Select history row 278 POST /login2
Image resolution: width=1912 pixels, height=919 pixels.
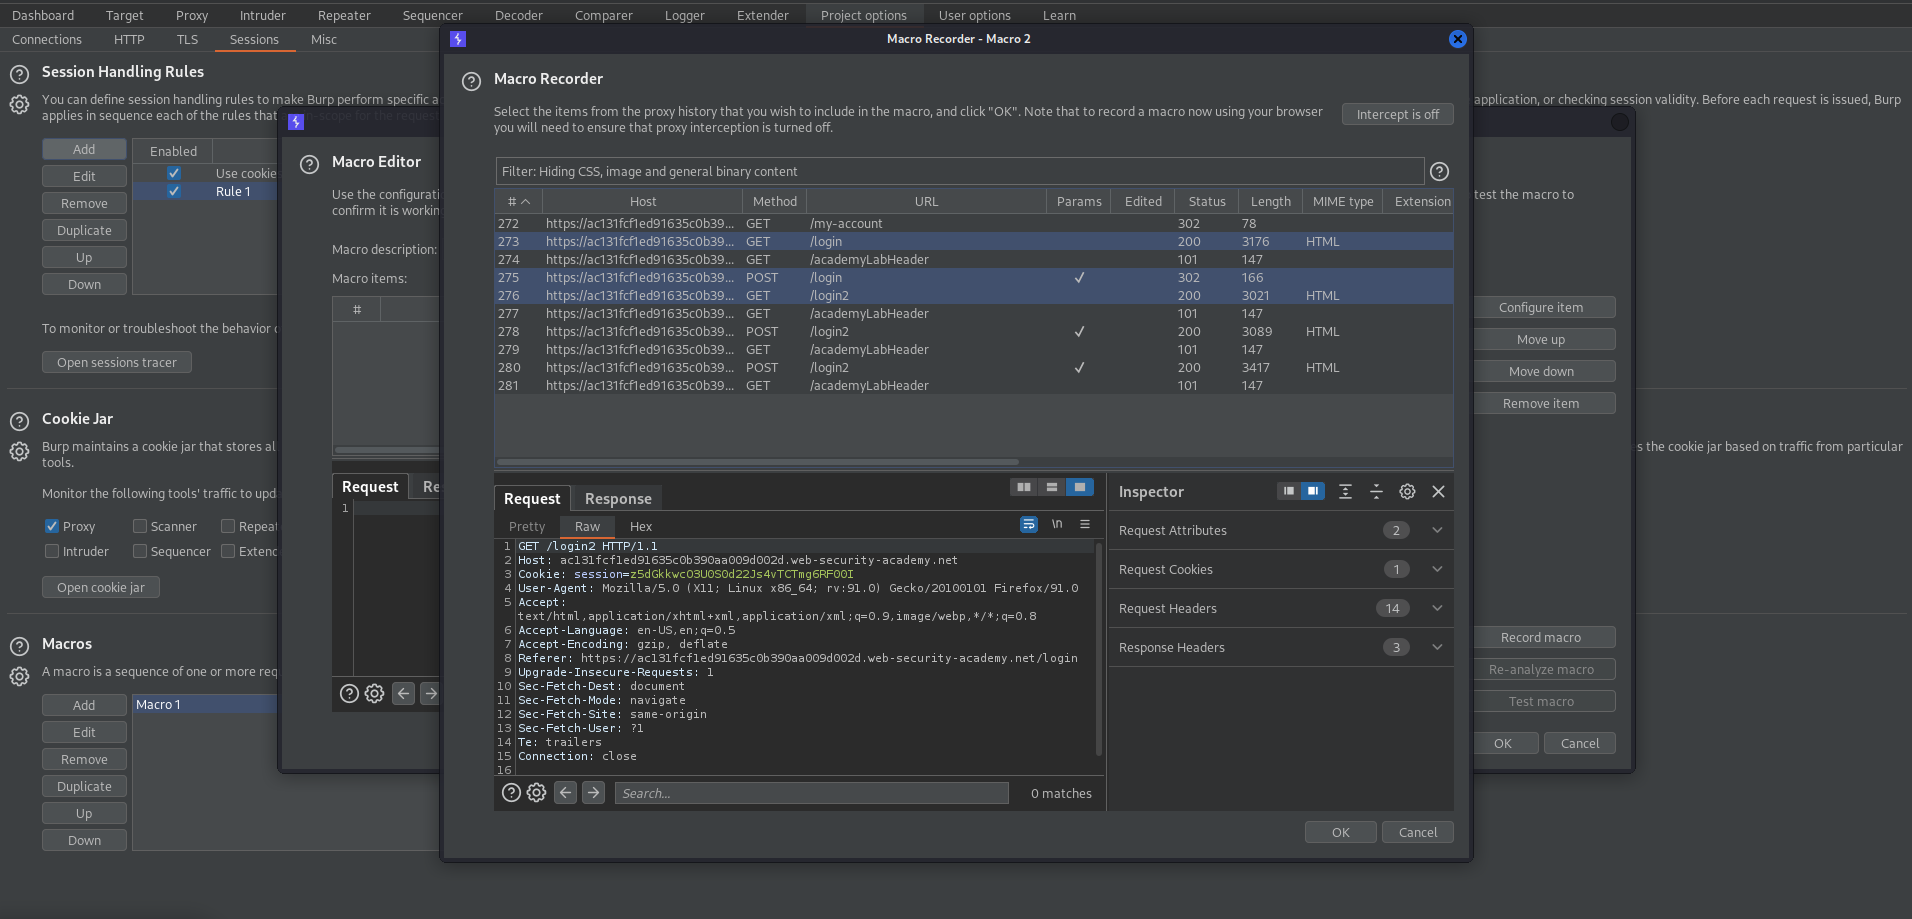[974, 332]
